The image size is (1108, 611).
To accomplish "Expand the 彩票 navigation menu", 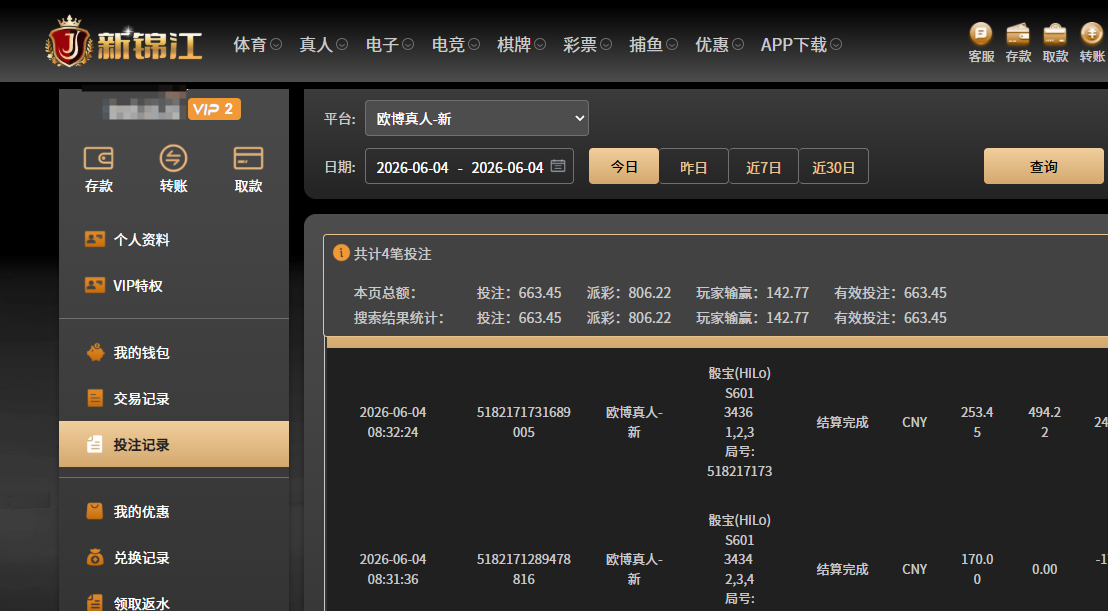I will click(x=587, y=45).
